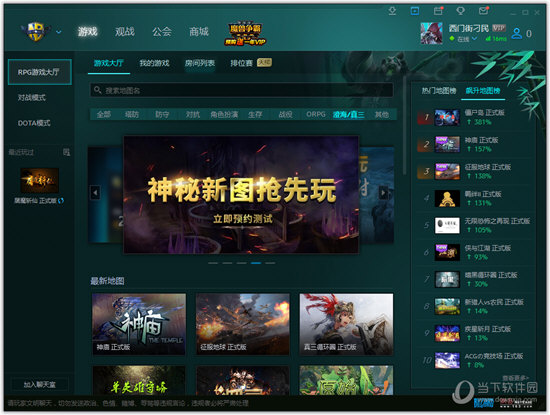Viewport: 550px width, 415px height.
Task: Click the carousel previous arrow
Action: (x=95, y=192)
